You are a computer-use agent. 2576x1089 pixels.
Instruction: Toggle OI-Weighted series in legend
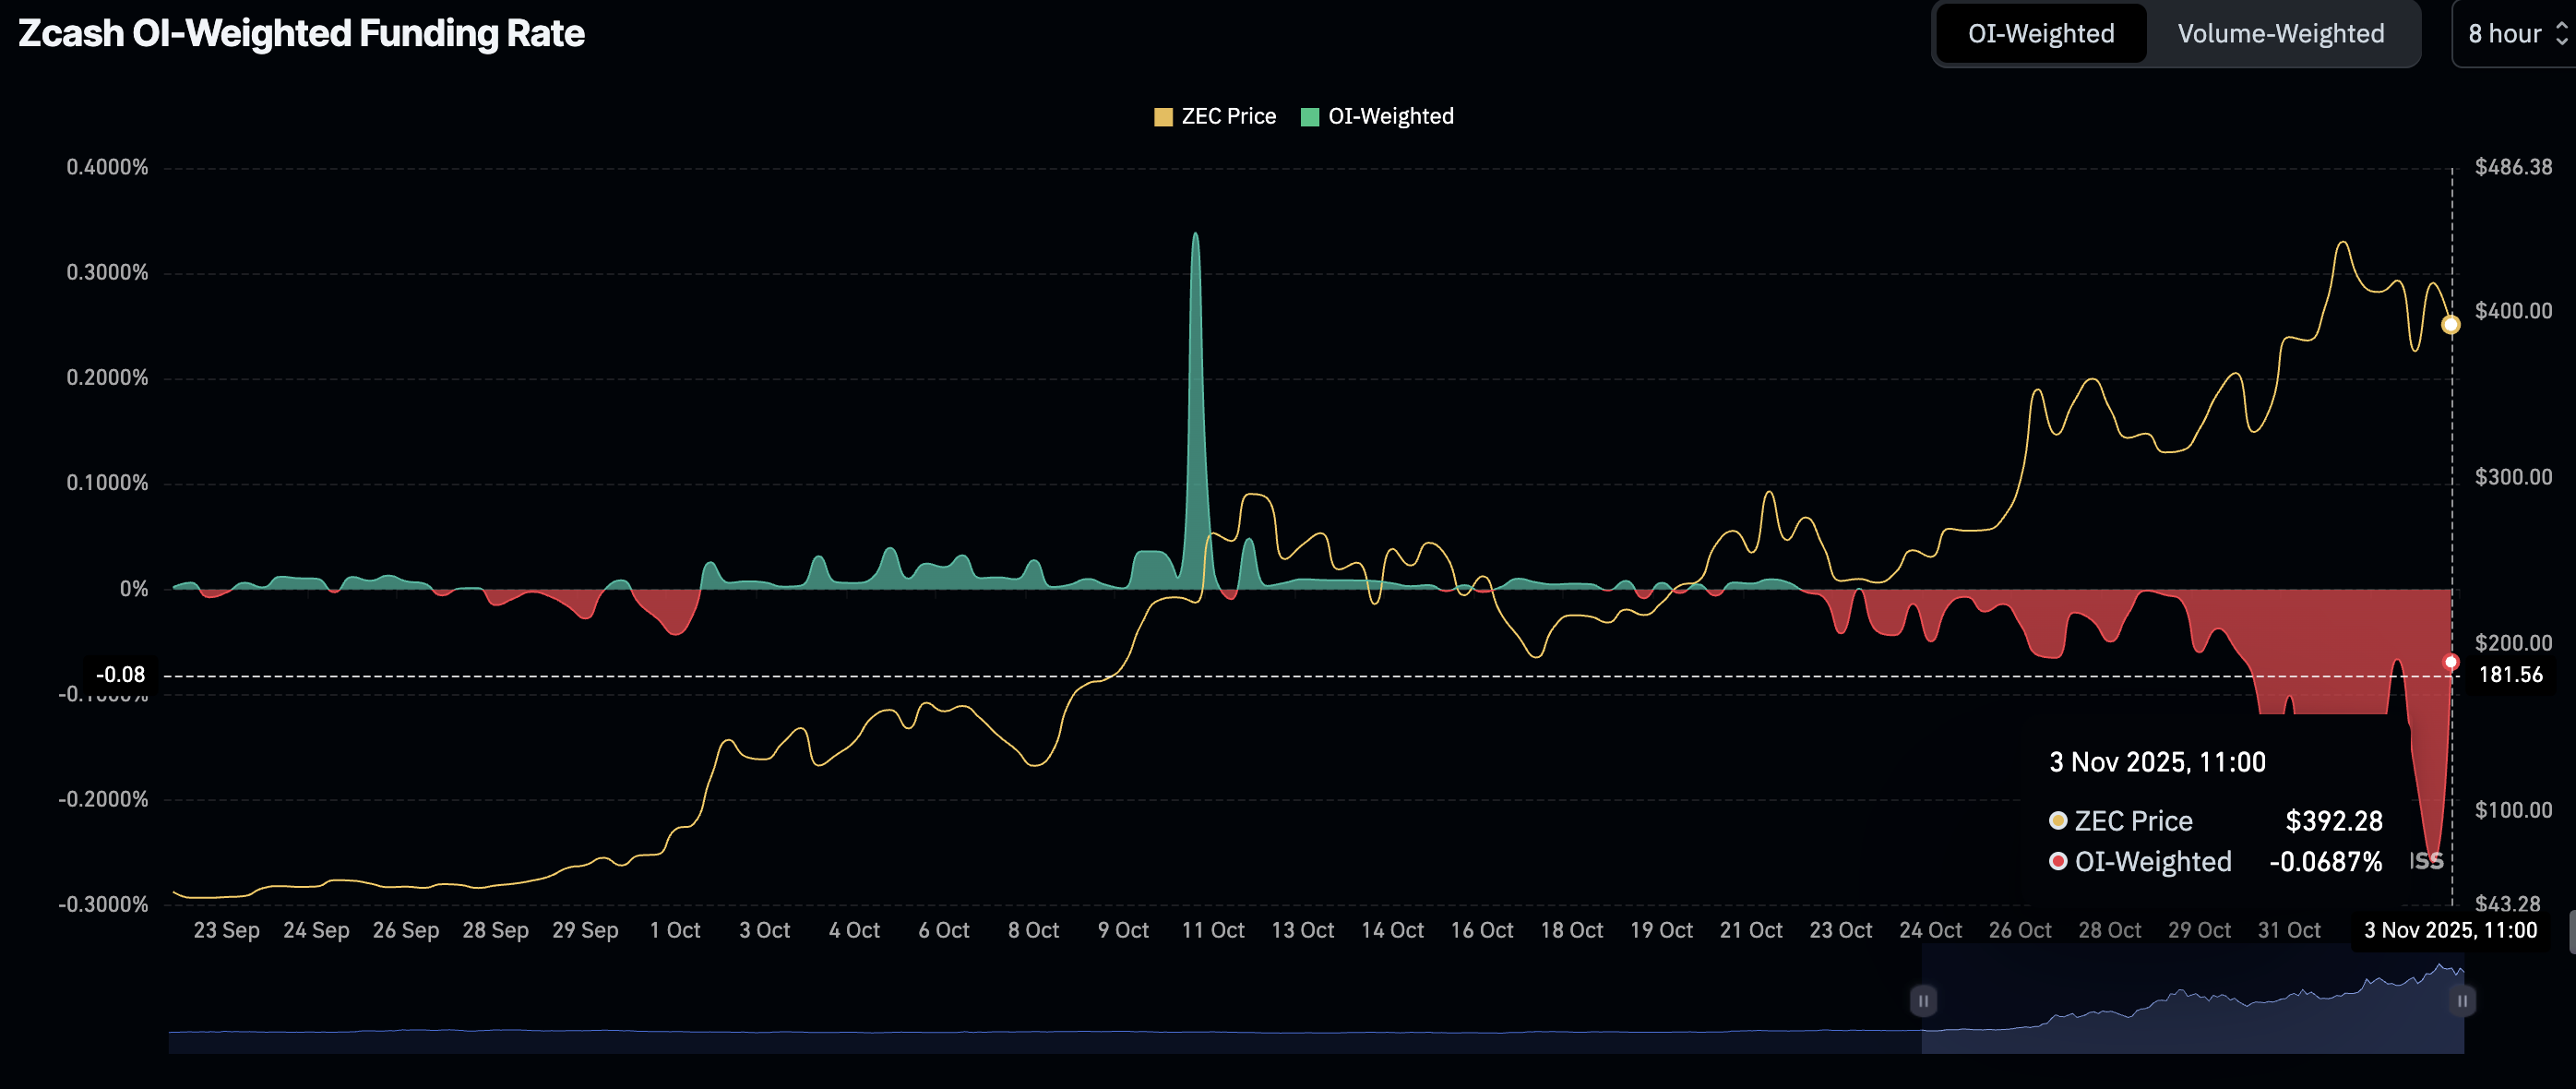1390,116
